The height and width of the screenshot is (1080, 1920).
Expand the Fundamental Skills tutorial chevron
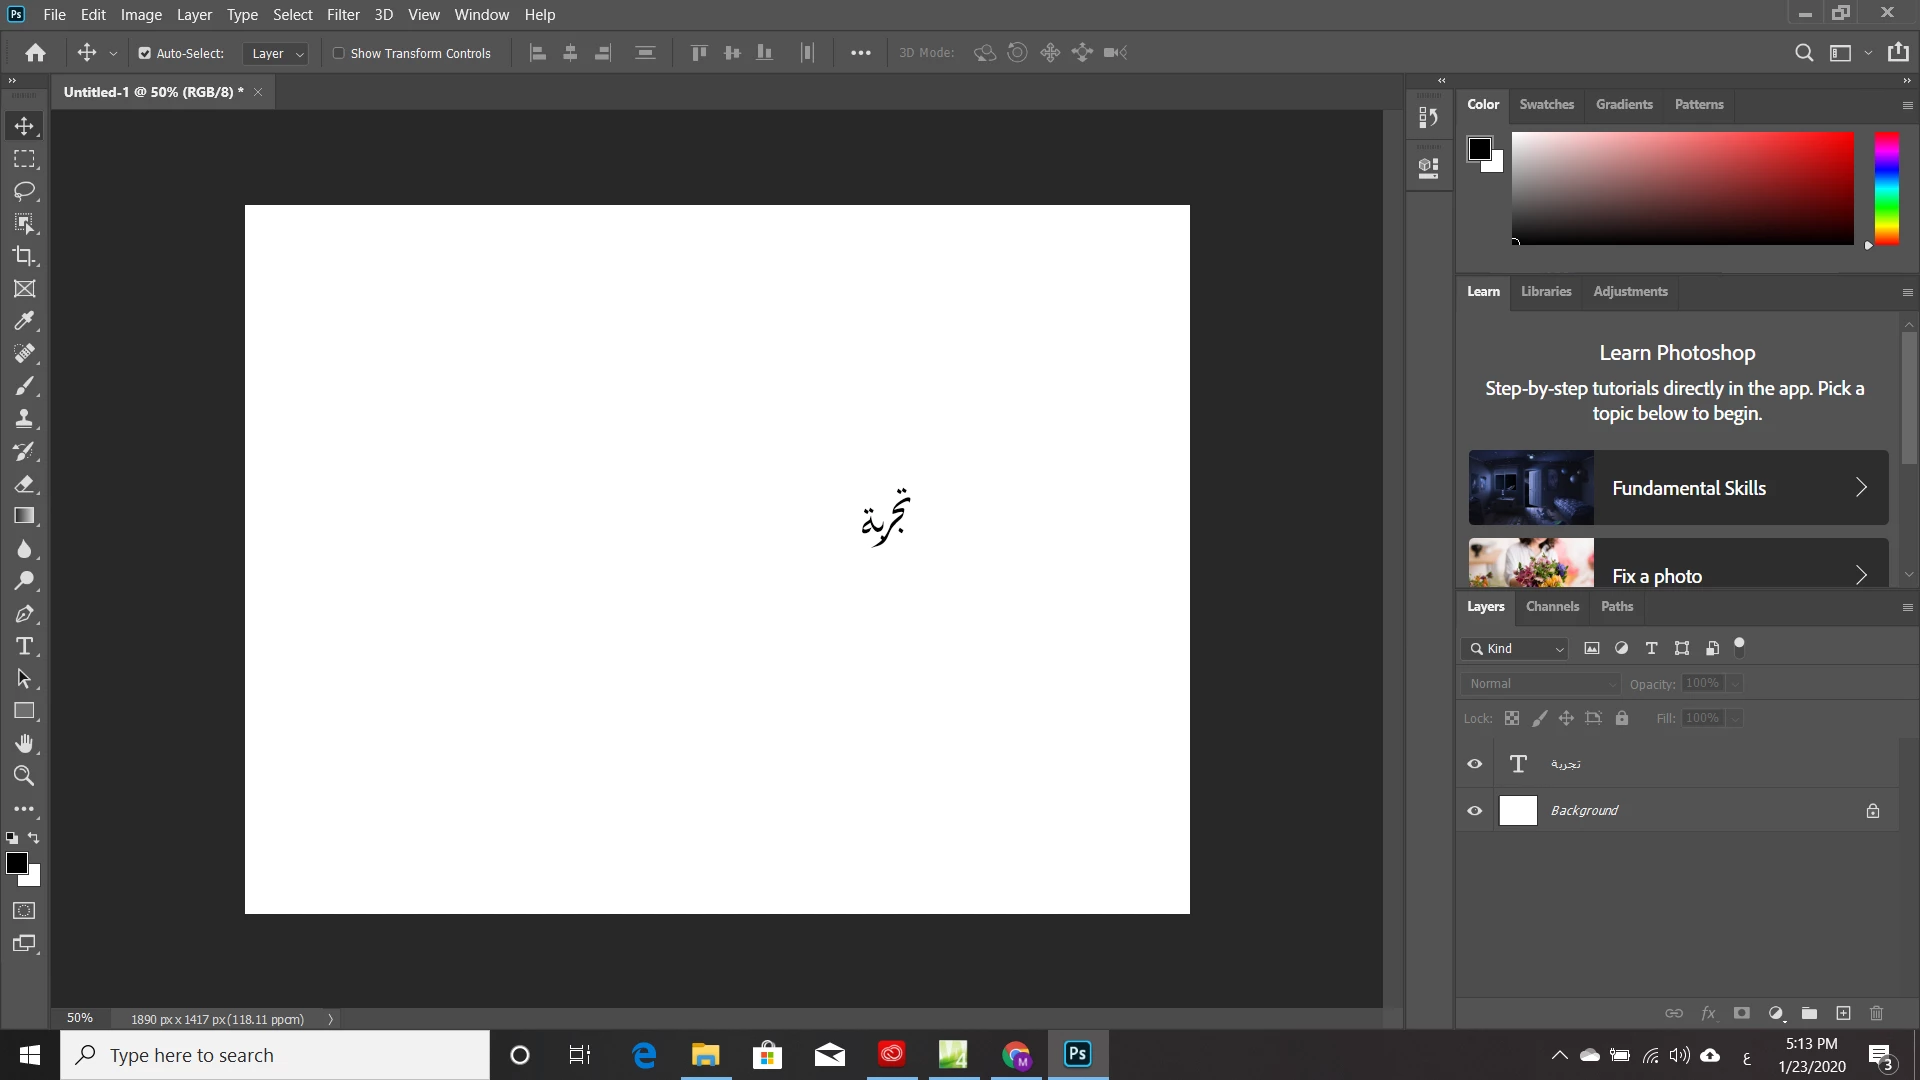[x=1861, y=487]
